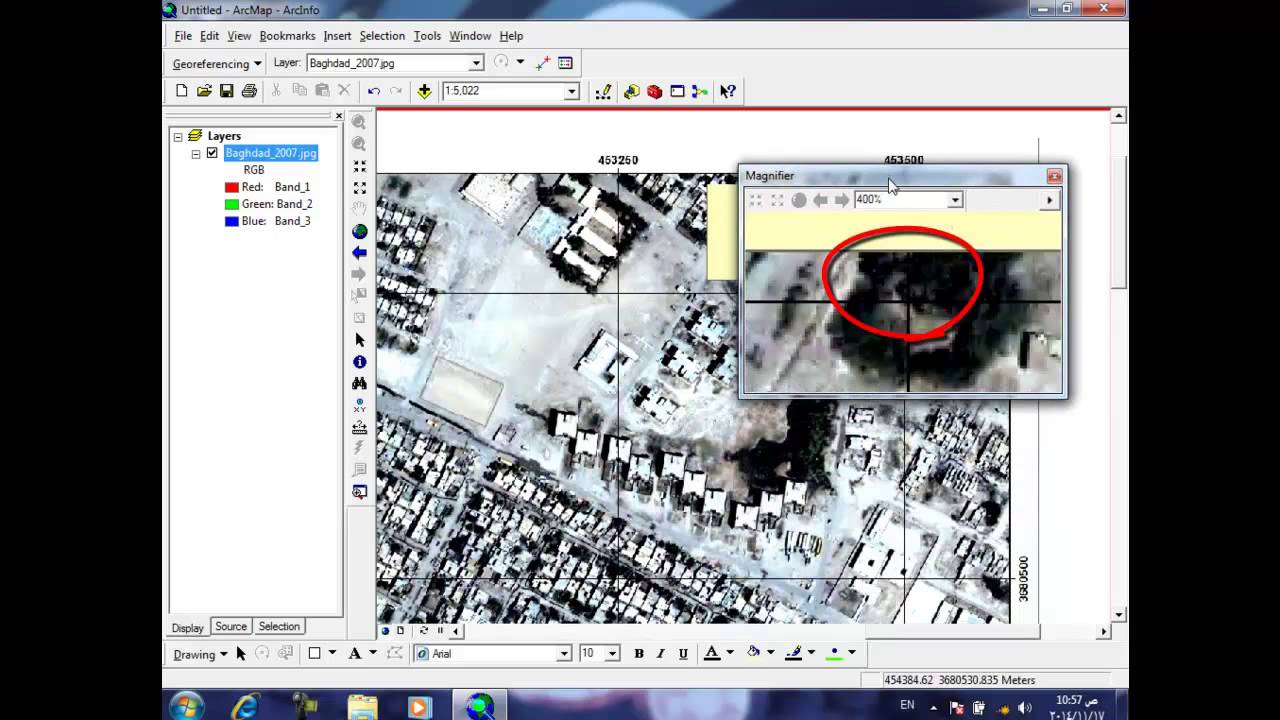Select the Add Control Points tool

[x=543, y=63]
